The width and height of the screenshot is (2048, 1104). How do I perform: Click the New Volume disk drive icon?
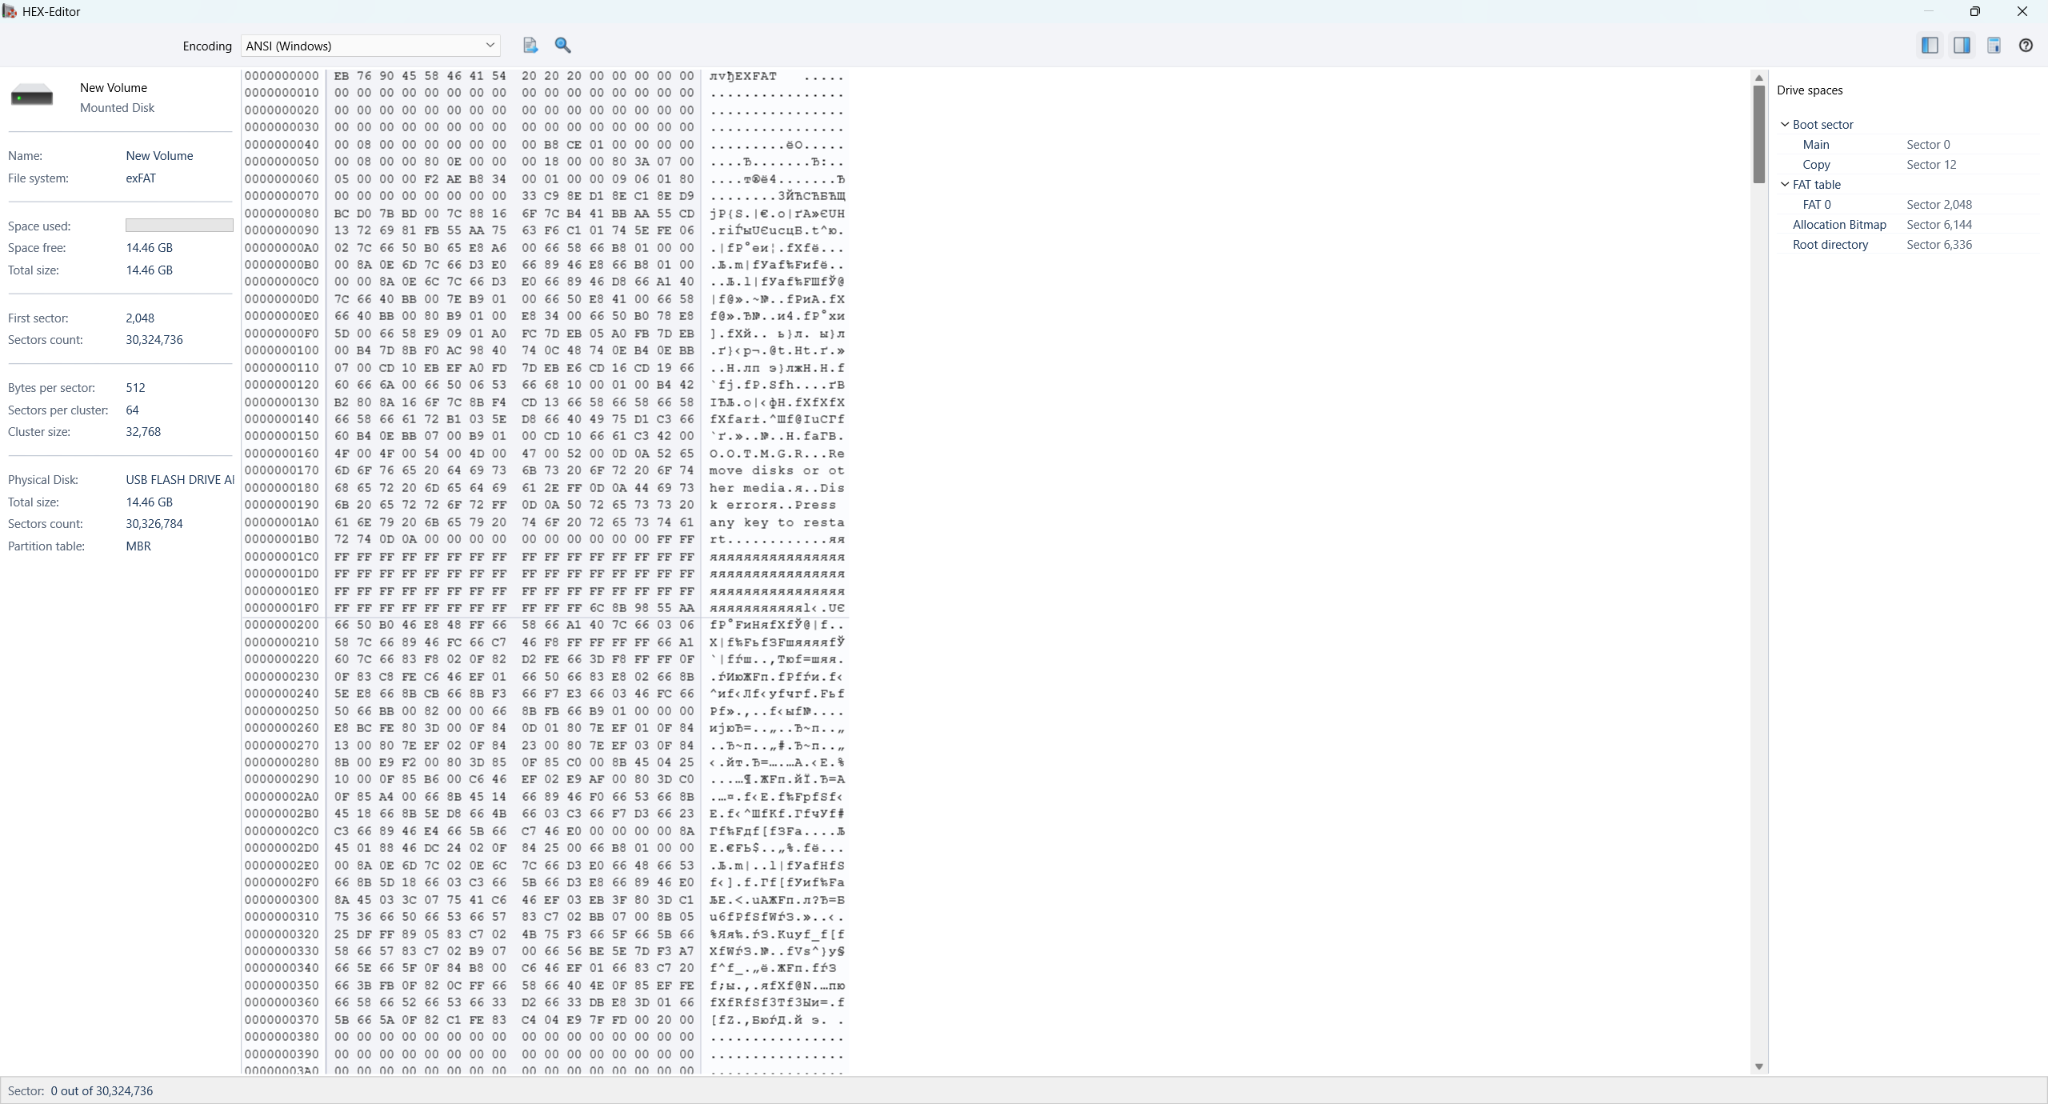tap(32, 96)
